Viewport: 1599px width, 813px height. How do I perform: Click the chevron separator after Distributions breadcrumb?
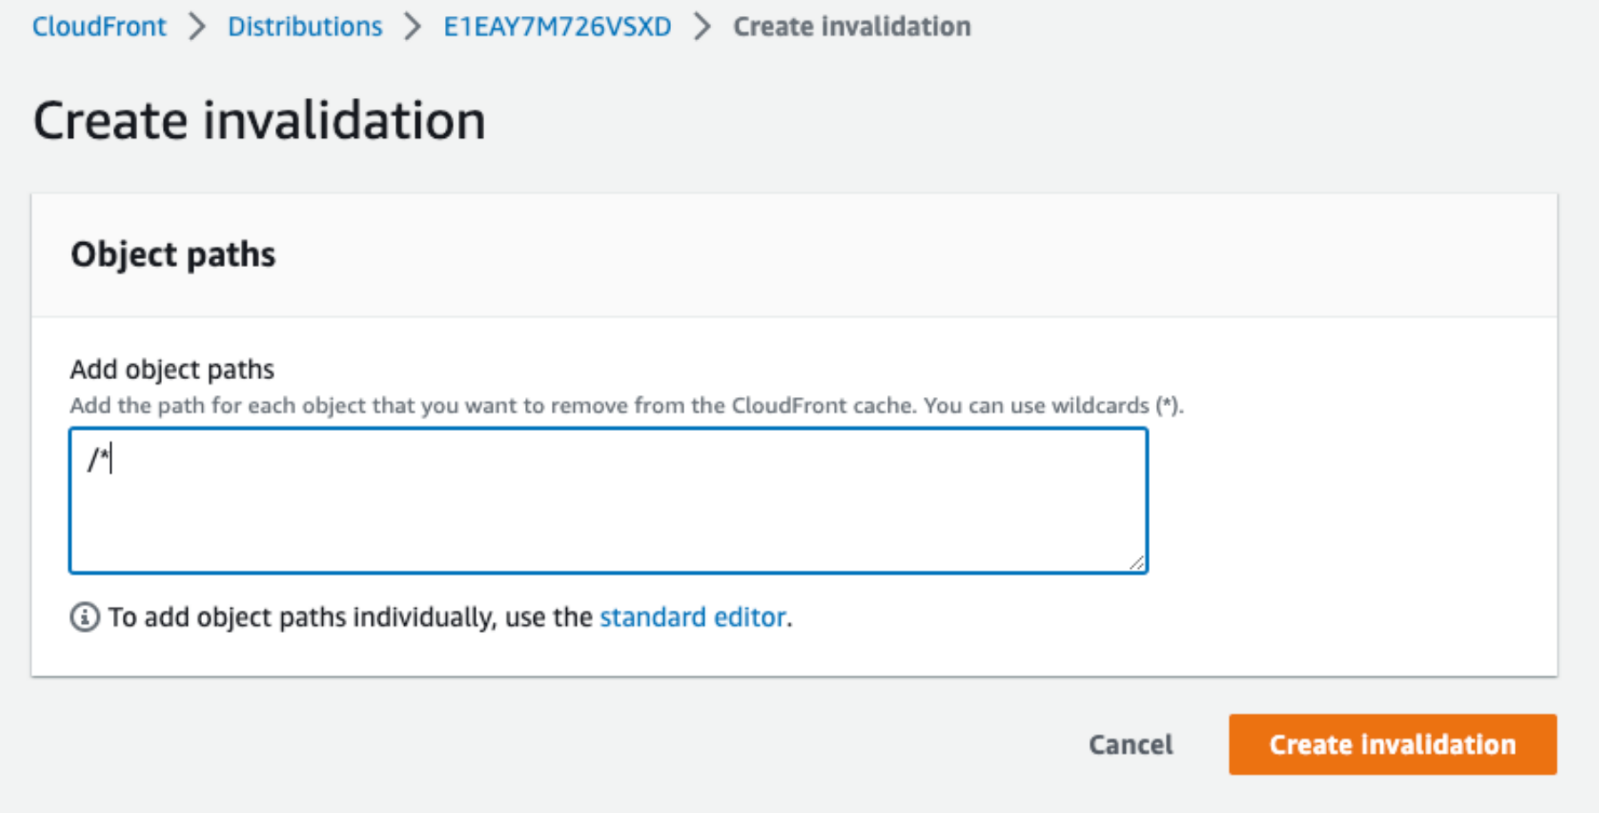tap(412, 27)
